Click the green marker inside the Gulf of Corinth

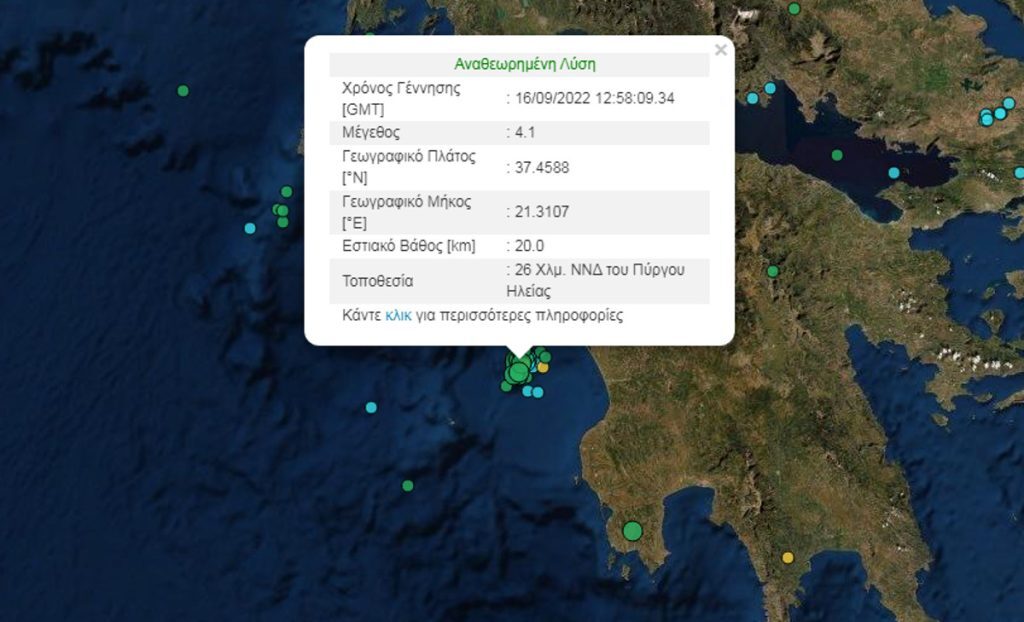coord(837,155)
